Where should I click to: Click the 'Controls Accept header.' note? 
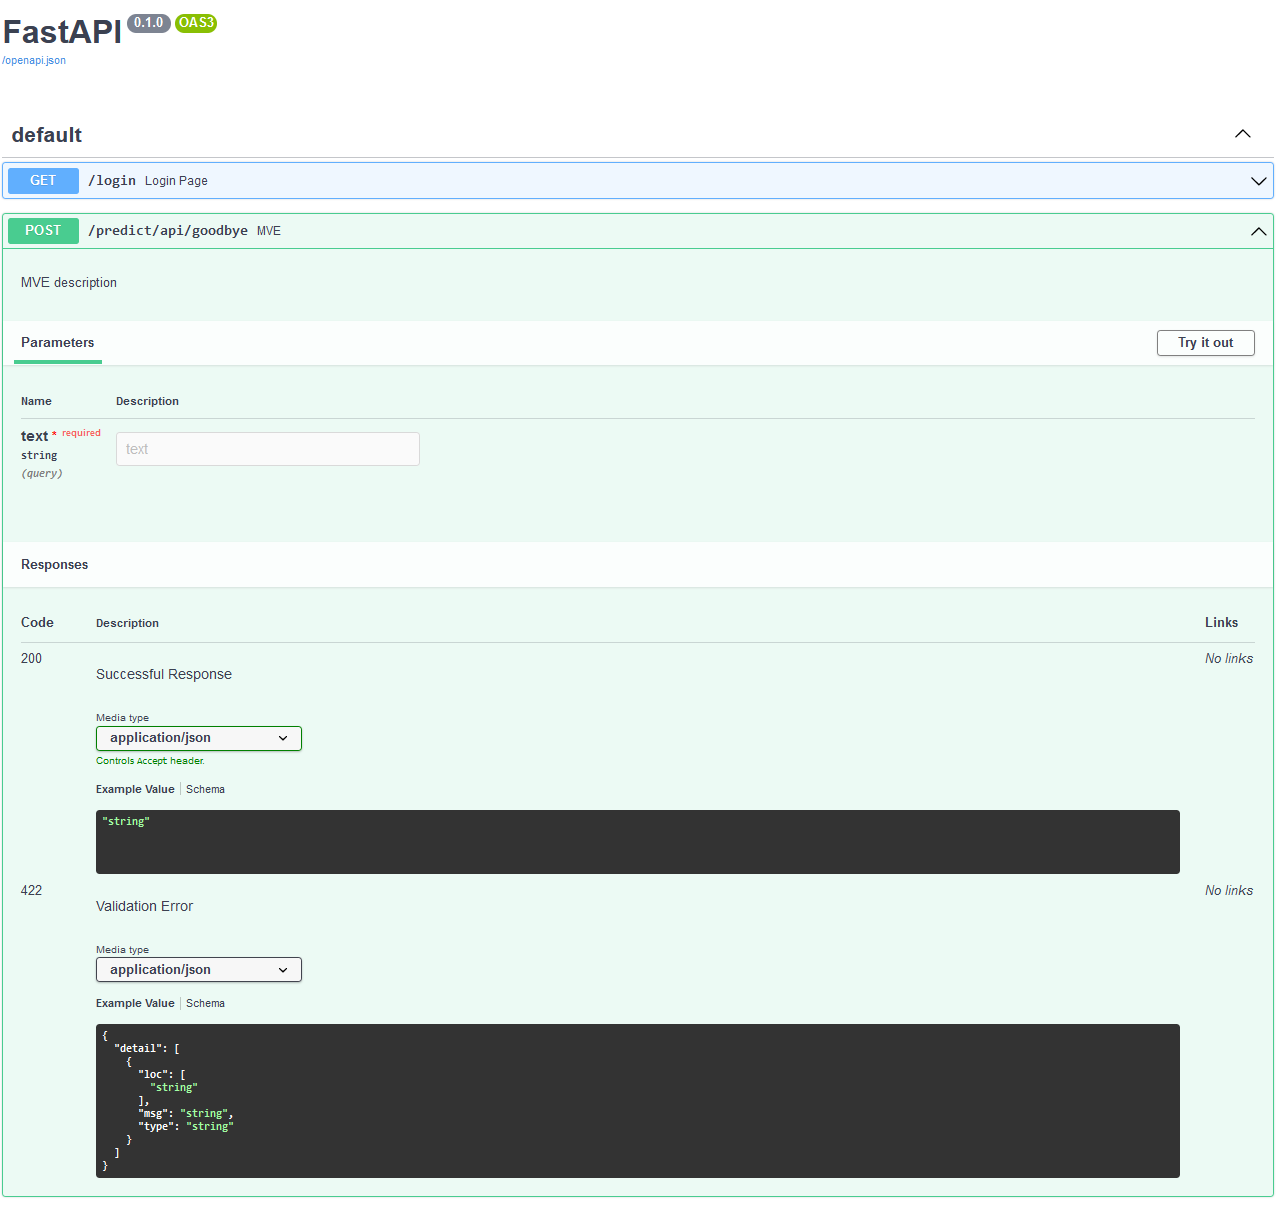point(150,761)
